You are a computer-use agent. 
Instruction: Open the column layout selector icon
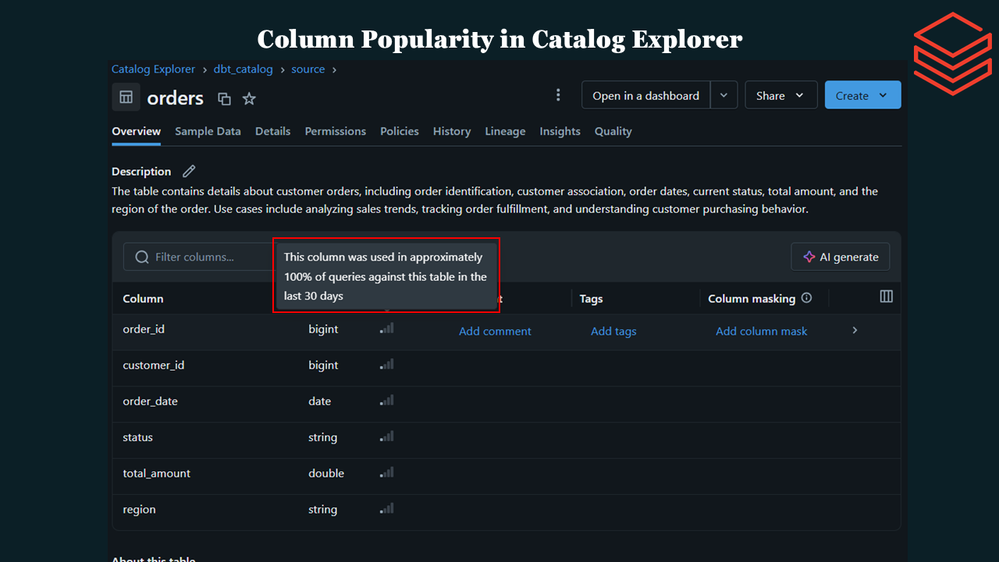coord(886,296)
